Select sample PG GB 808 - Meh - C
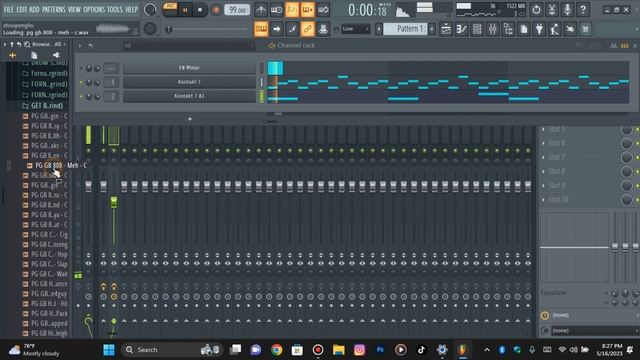Screen dimensions: 640x360 tap(57, 165)
